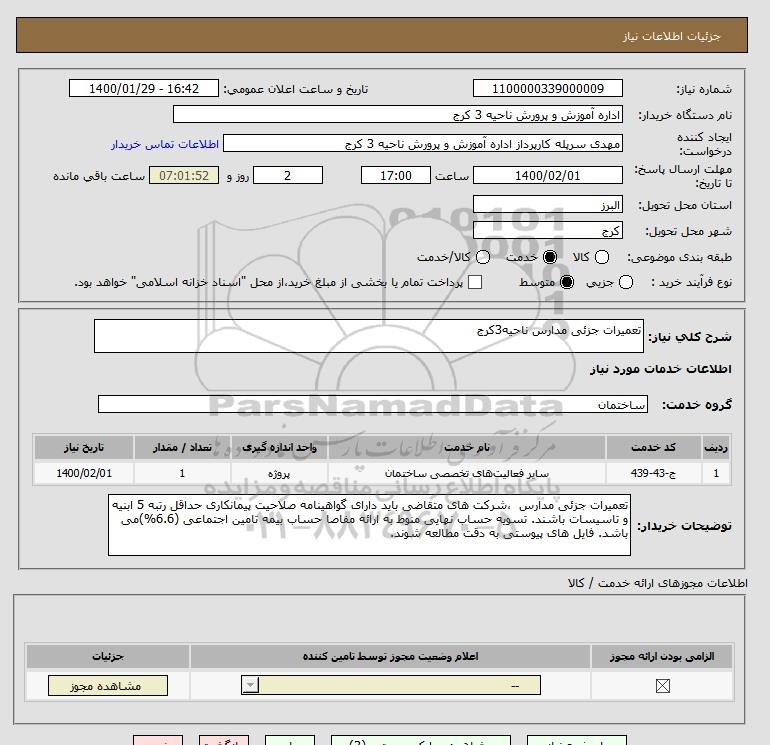Screen dimensions: 770x745
Task: Click 'اعلام وضعیت مجوز توسط تامین کننده' column header
Action: point(390,657)
